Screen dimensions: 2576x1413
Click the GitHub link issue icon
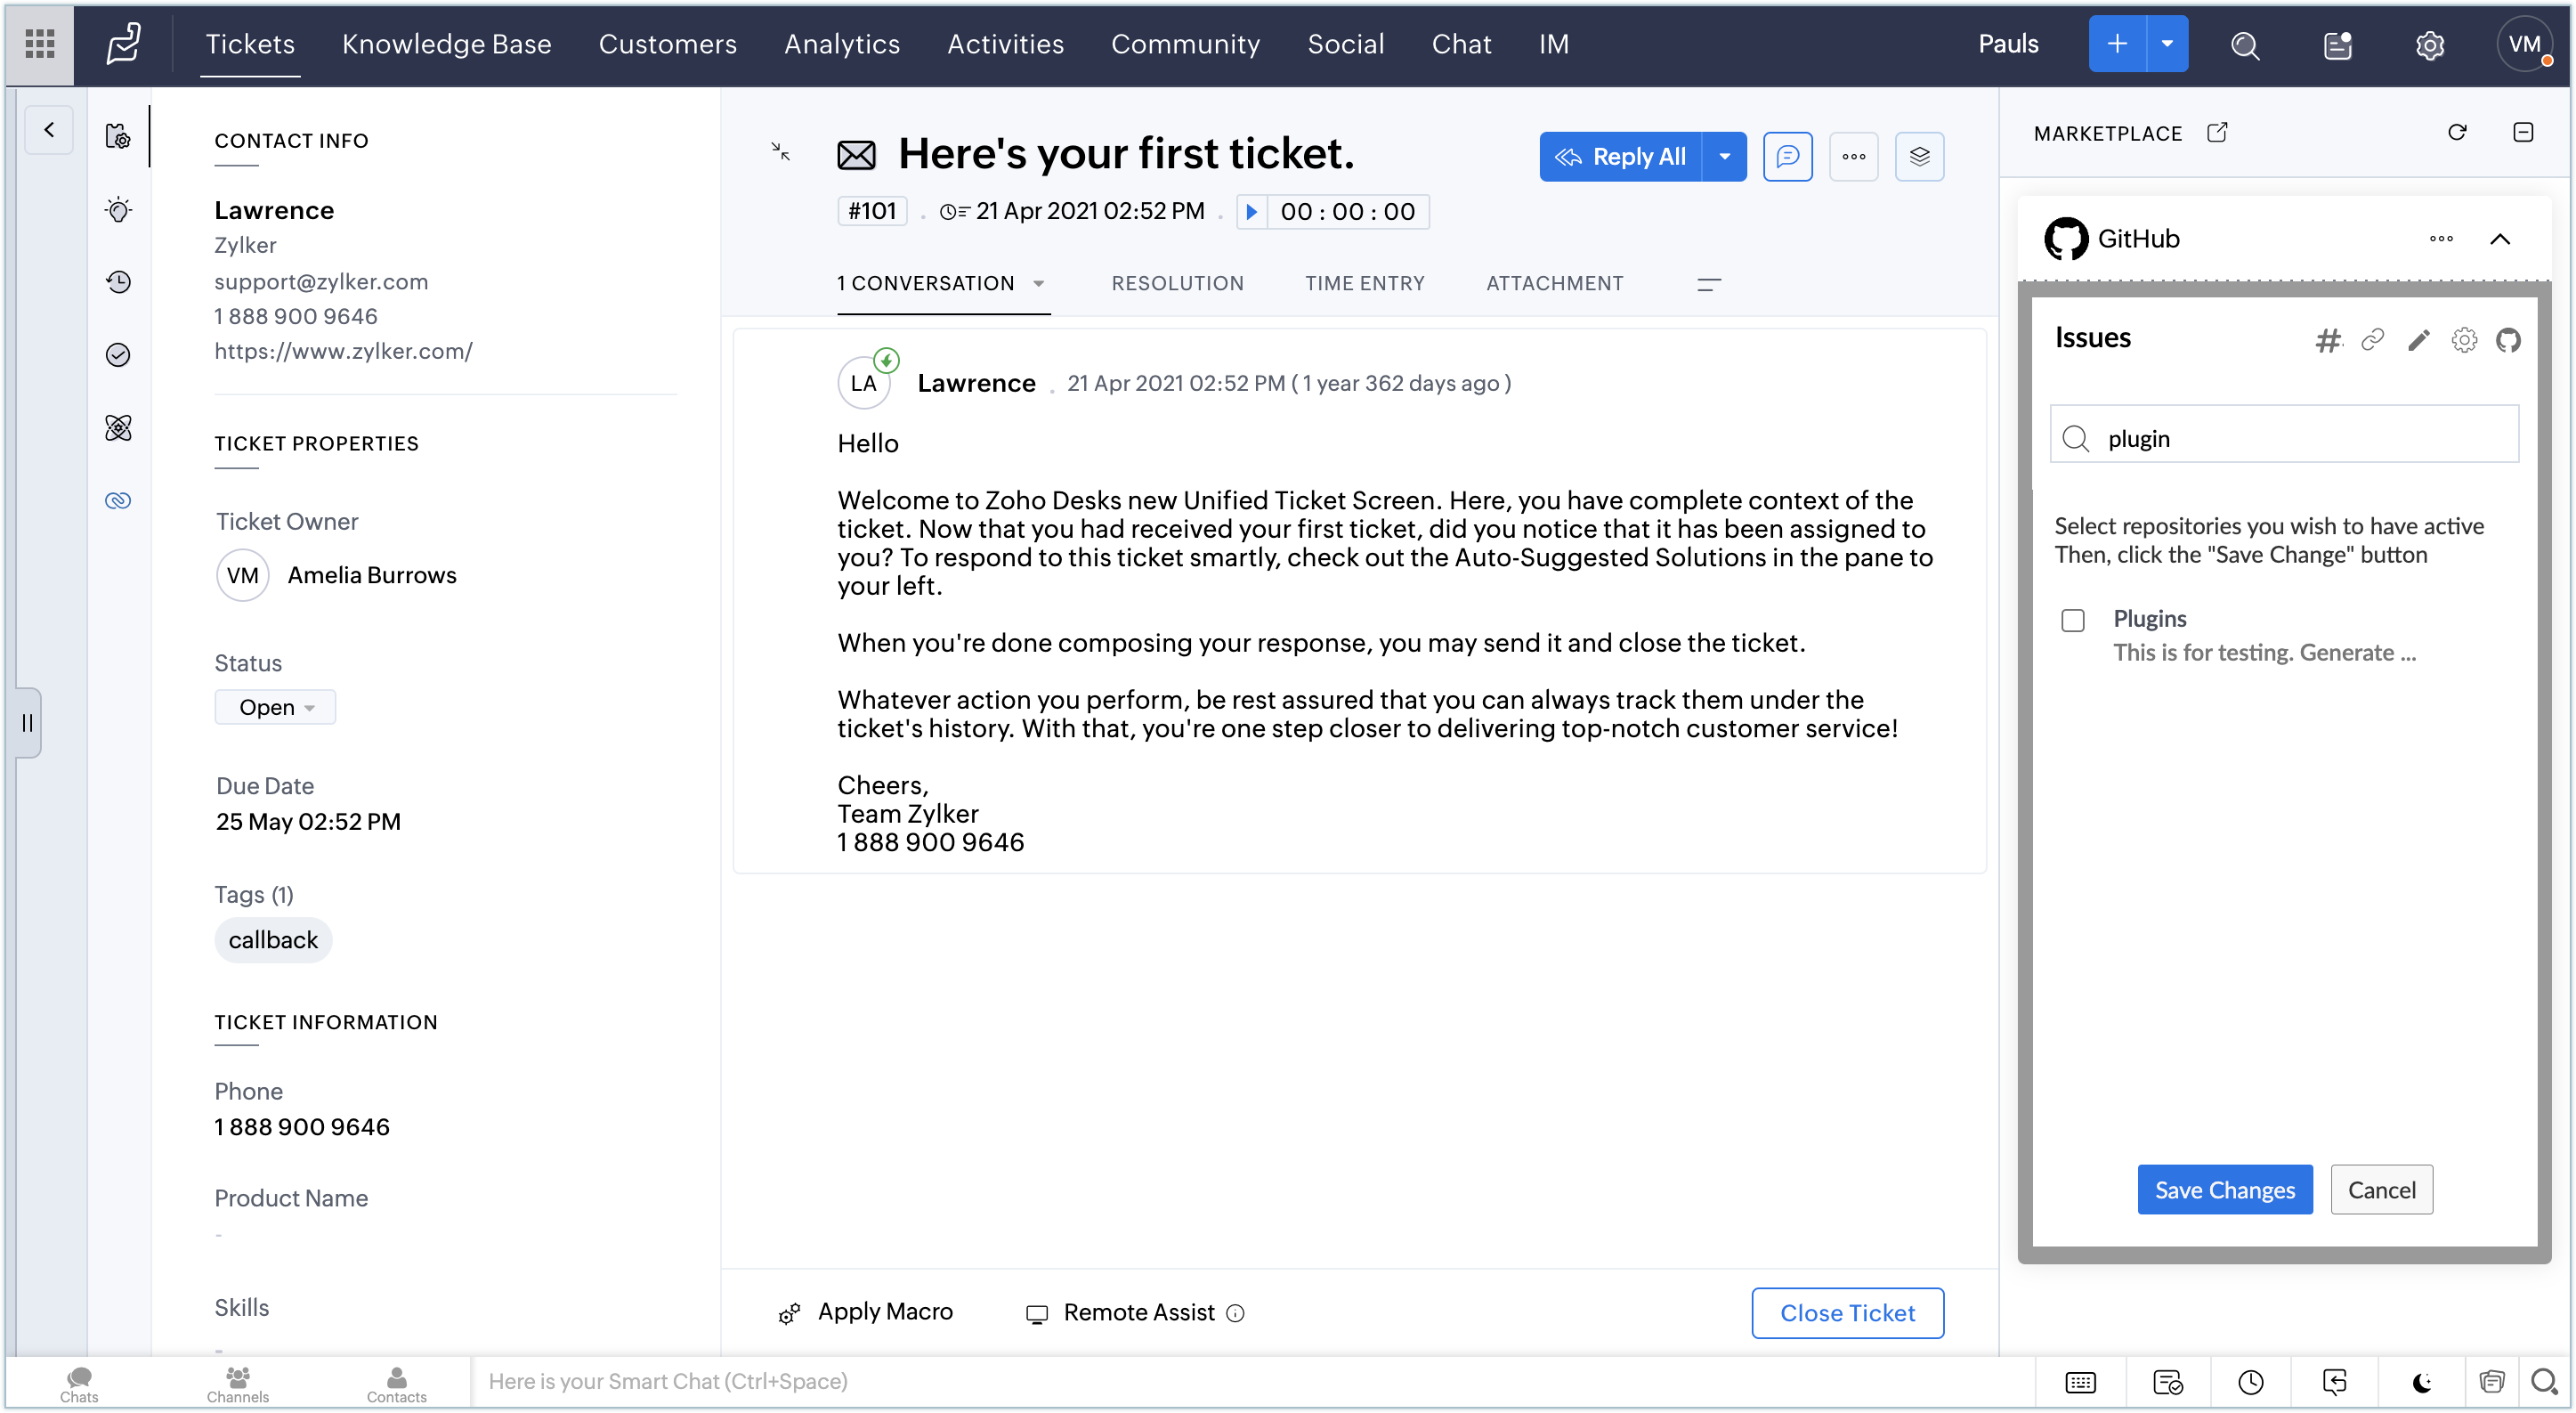pos(2372,340)
